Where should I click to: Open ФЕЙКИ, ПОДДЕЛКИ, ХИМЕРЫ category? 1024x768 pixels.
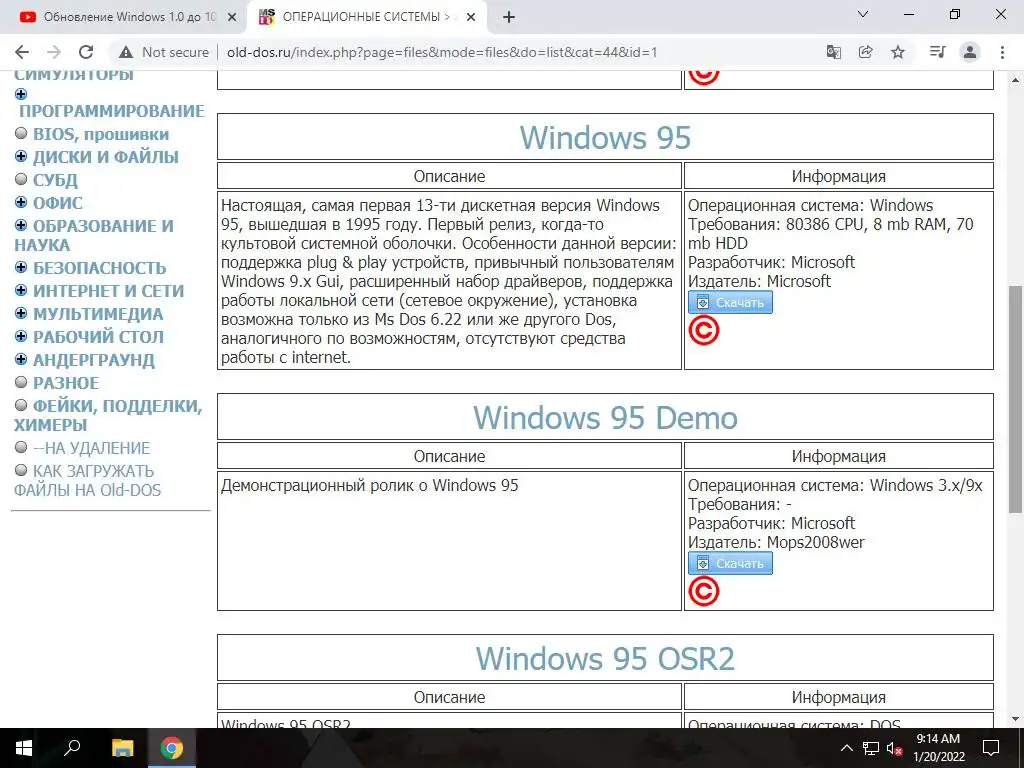pos(108,415)
